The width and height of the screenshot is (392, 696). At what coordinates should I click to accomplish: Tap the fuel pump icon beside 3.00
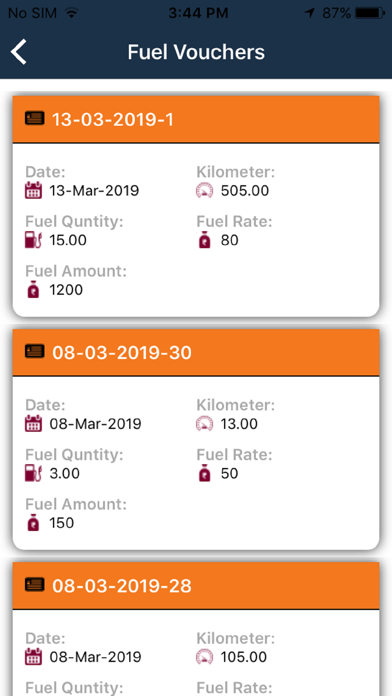click(x=33, y=474)
